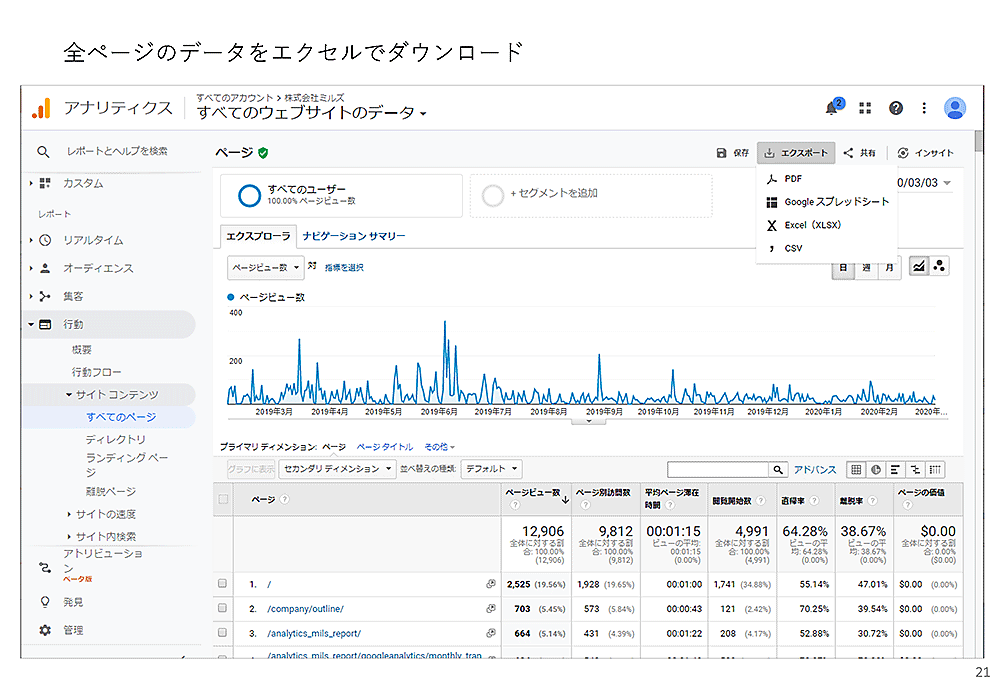This screenshot has width=1000, height=692.
Task: Switch to ナビゲーション サマリー tab
Action: point(354,236)
